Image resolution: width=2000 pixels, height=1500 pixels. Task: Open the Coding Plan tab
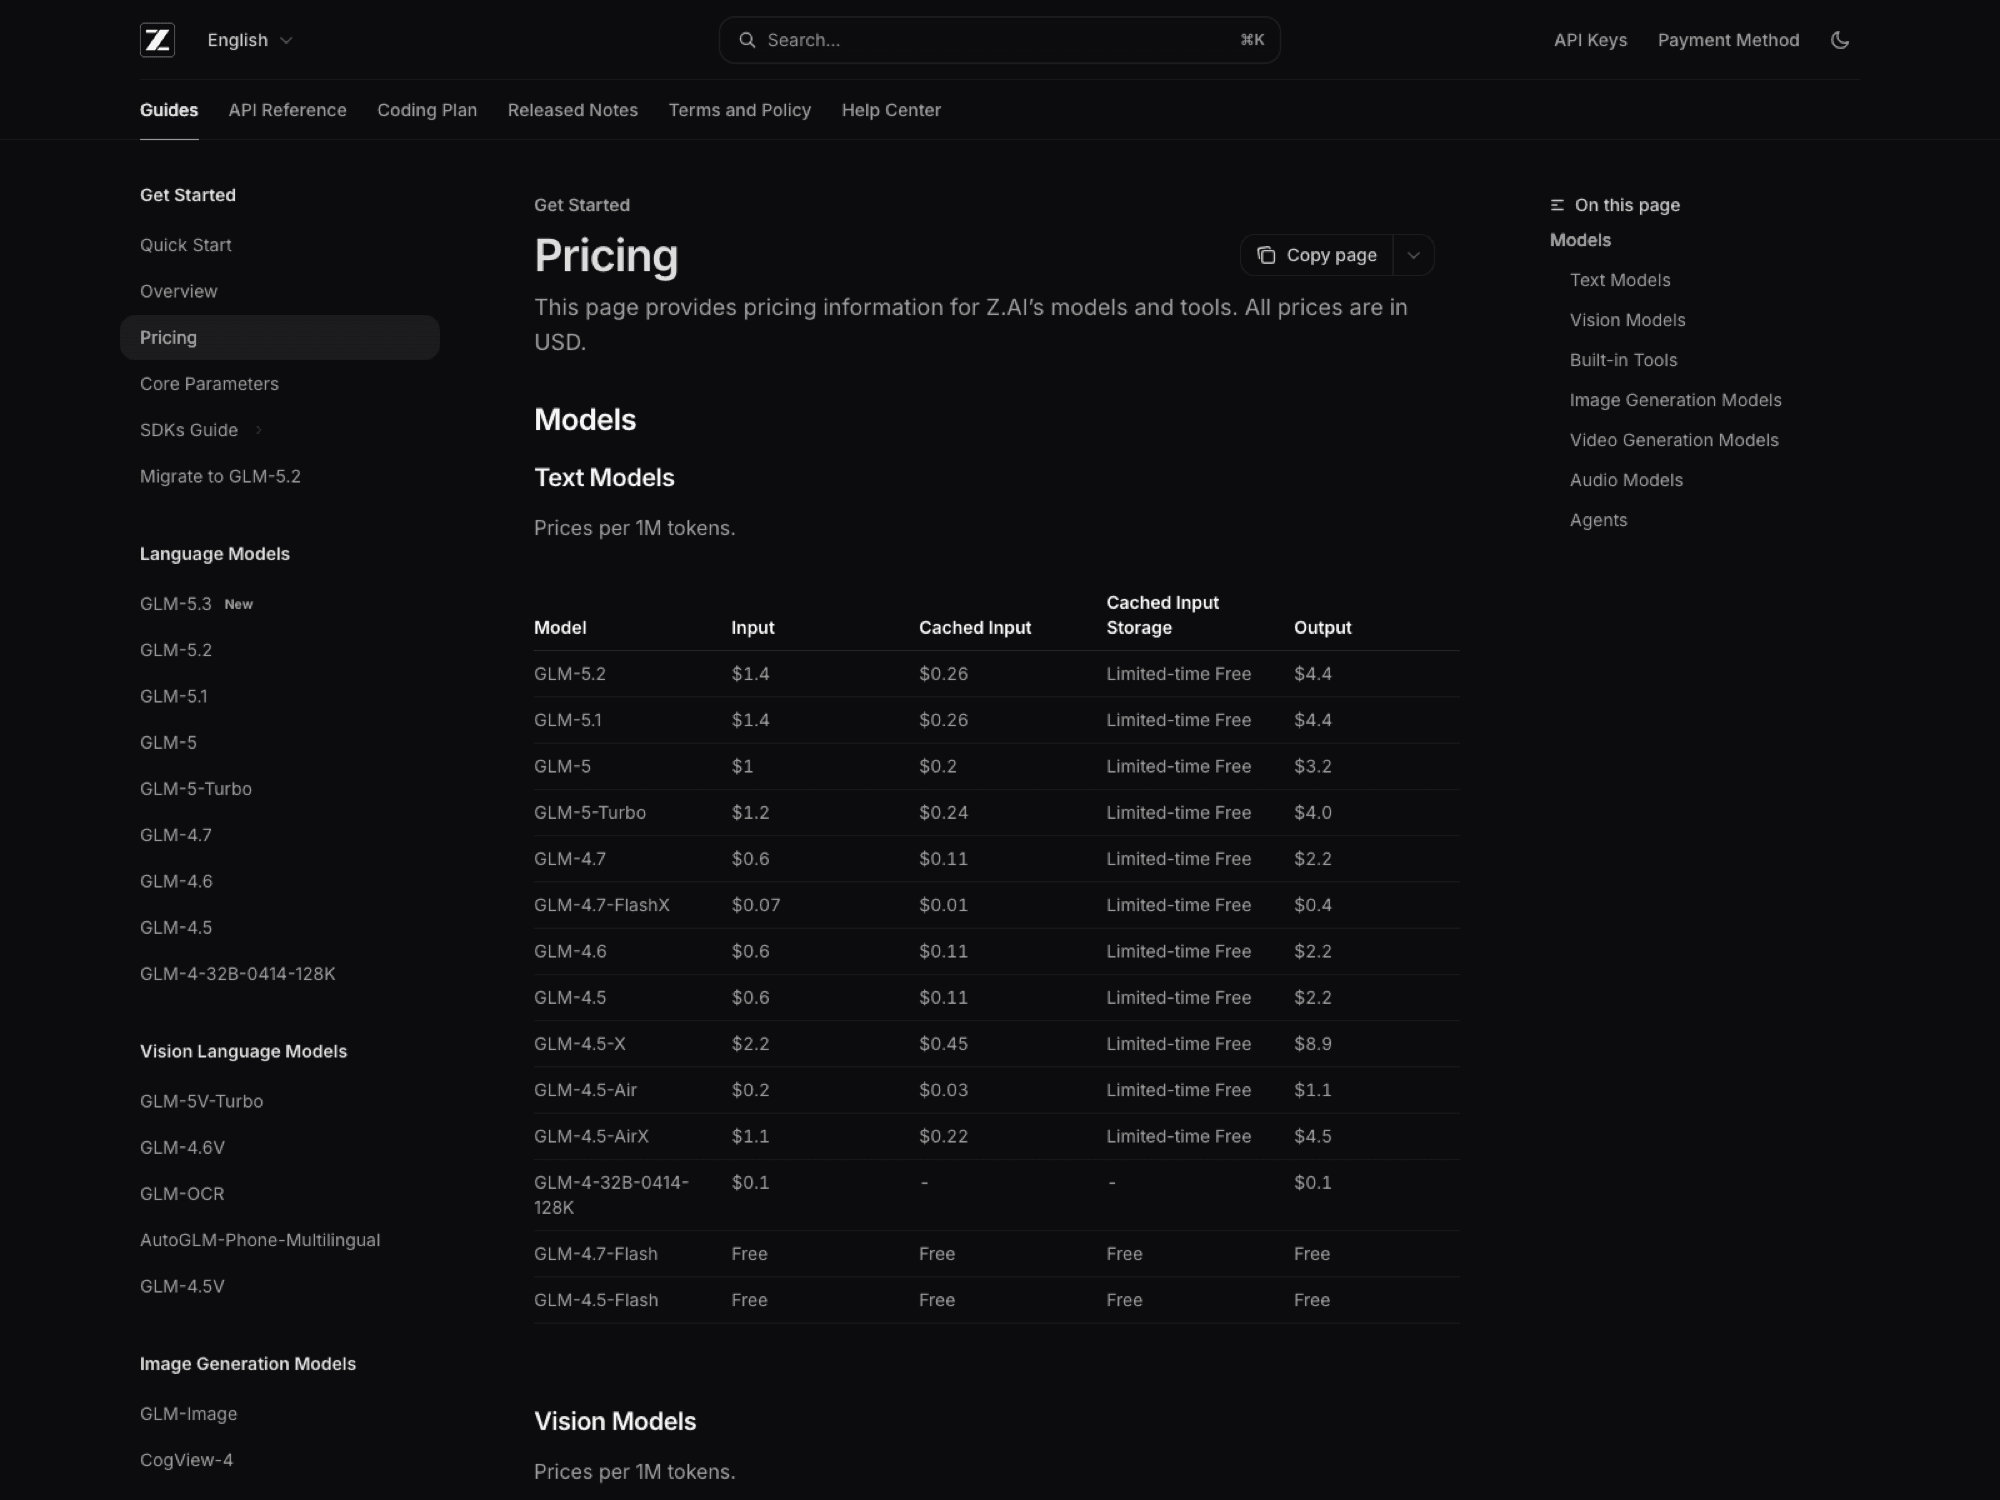427,110
